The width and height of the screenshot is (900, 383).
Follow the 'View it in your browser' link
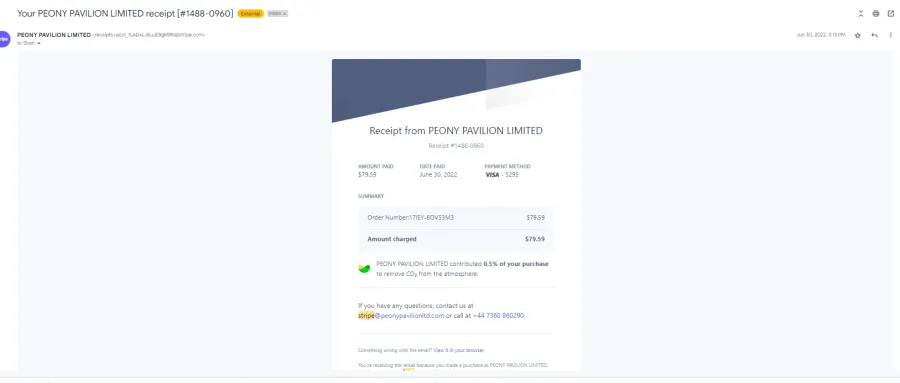[459, 350]
